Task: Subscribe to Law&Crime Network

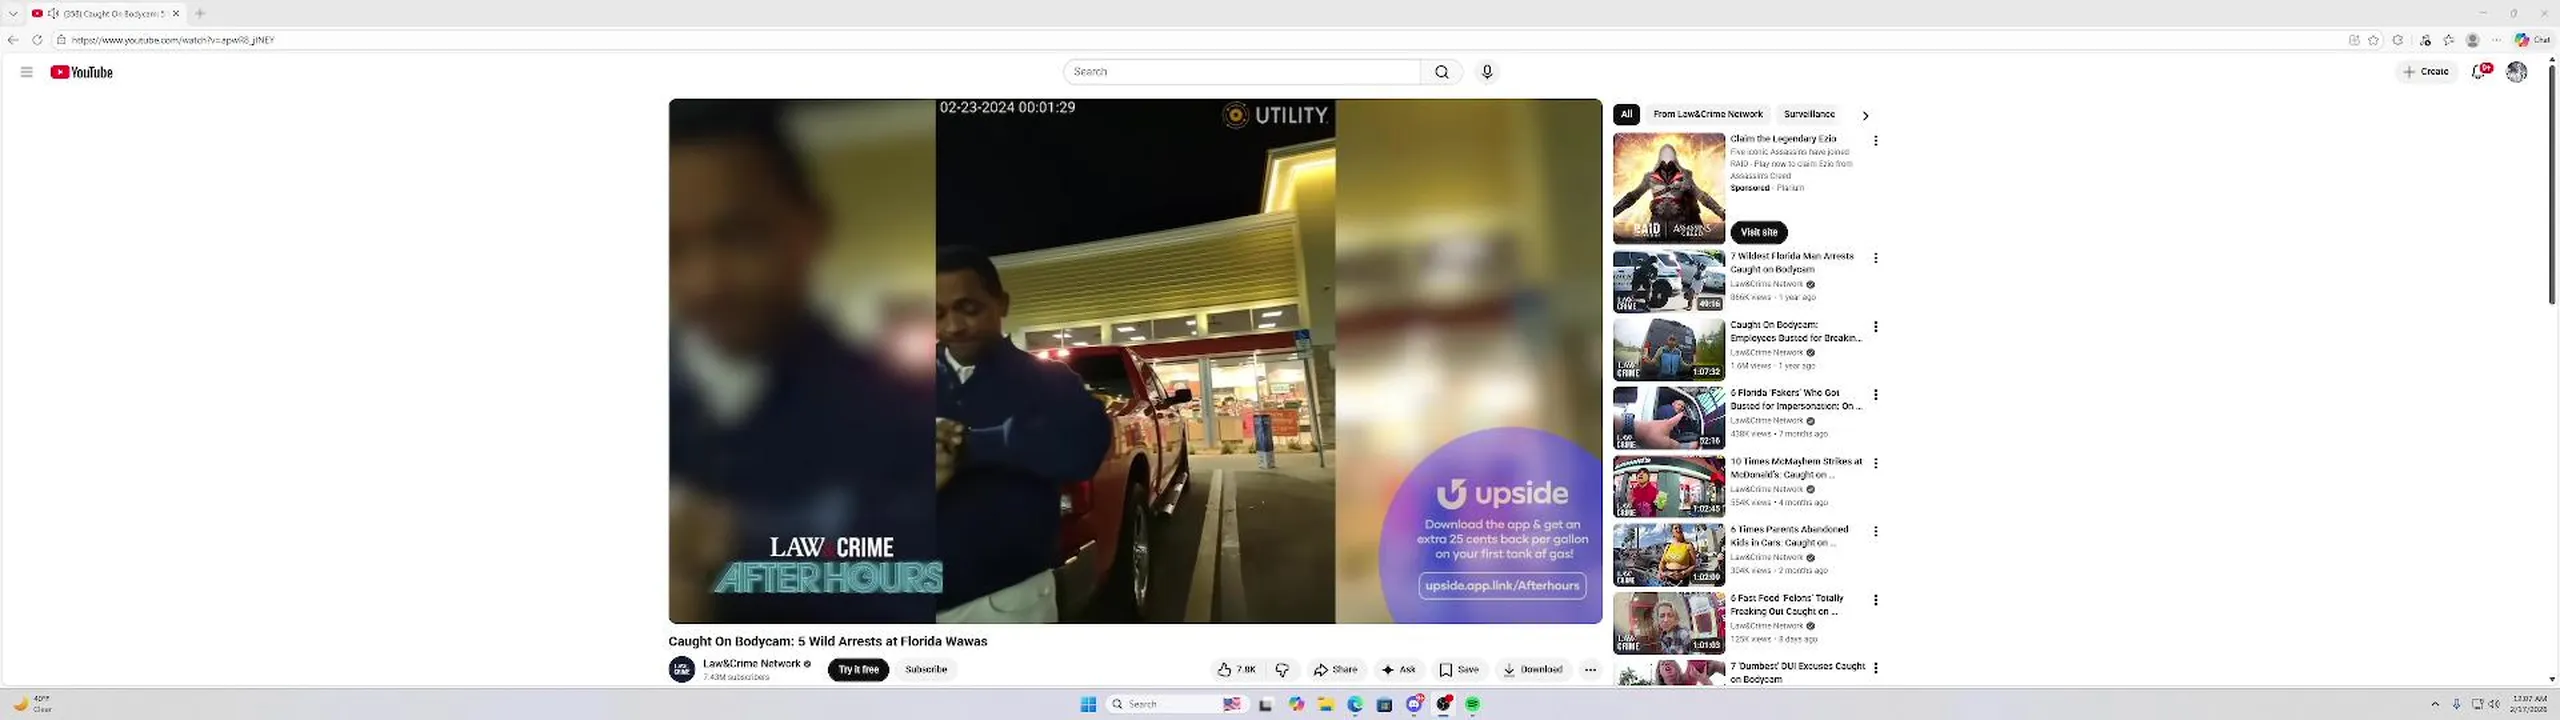Action: click(x=926, y=670)
